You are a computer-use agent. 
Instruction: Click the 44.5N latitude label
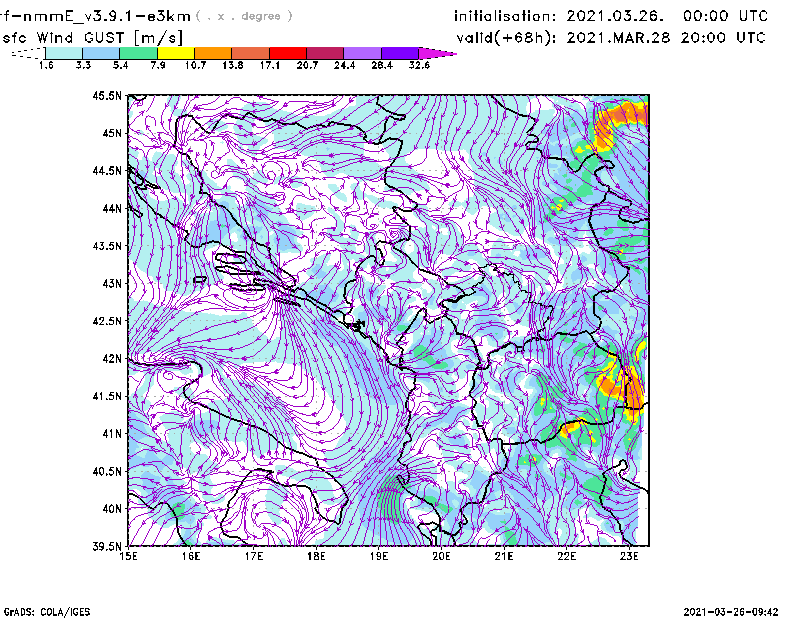coord(107,170)
